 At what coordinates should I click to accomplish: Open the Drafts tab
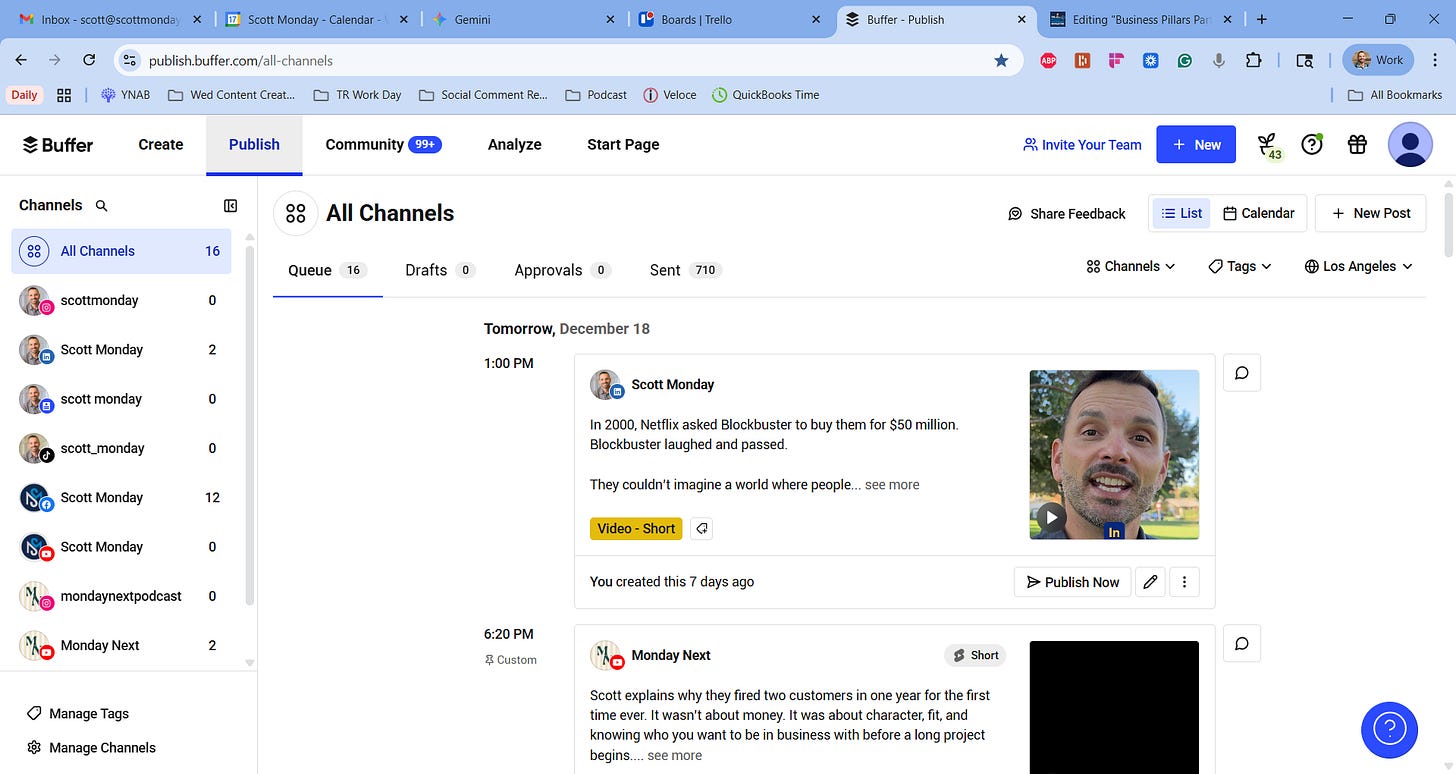440,271
